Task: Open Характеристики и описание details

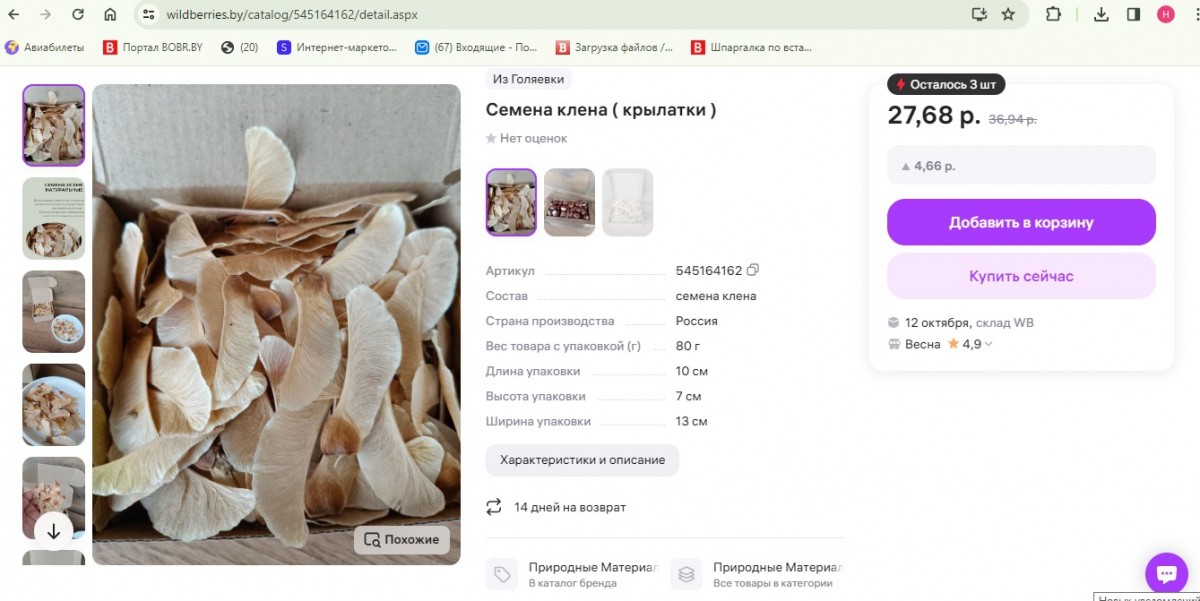Action: tap(582, 460)
